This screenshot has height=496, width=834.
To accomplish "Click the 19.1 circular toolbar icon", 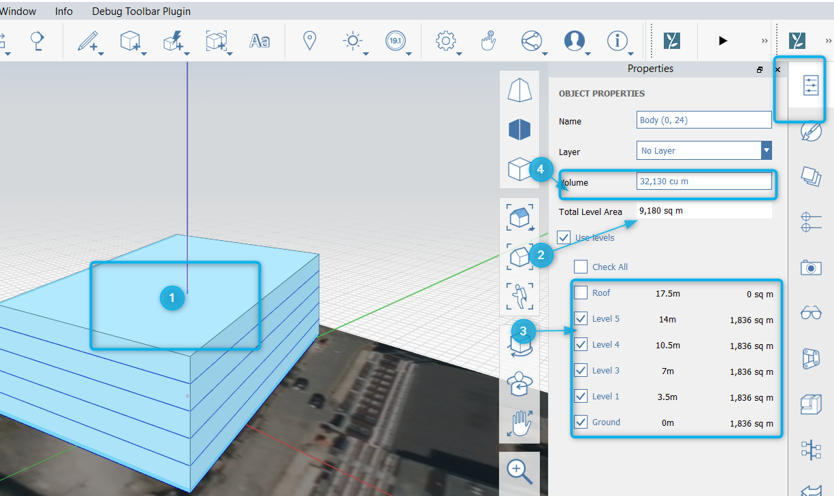I will (x=395, y=40).
